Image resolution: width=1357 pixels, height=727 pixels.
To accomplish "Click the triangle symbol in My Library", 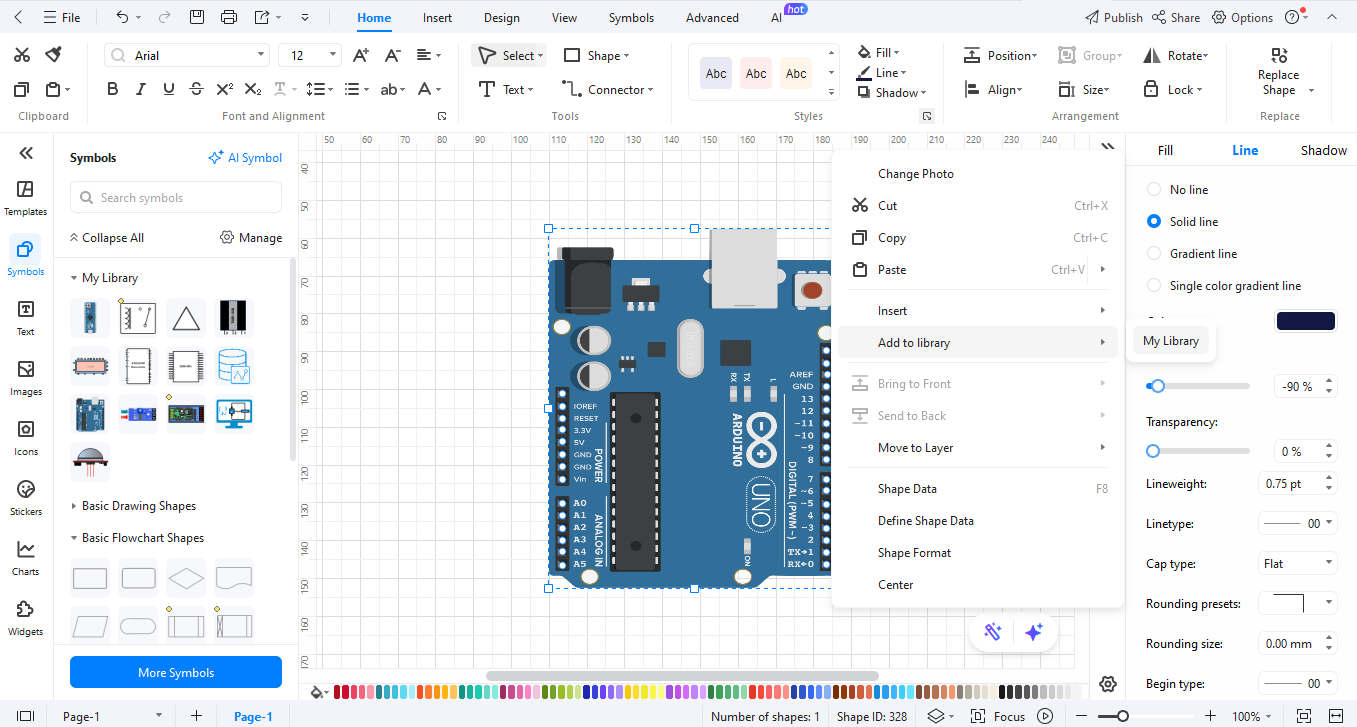I will point(186,318).
